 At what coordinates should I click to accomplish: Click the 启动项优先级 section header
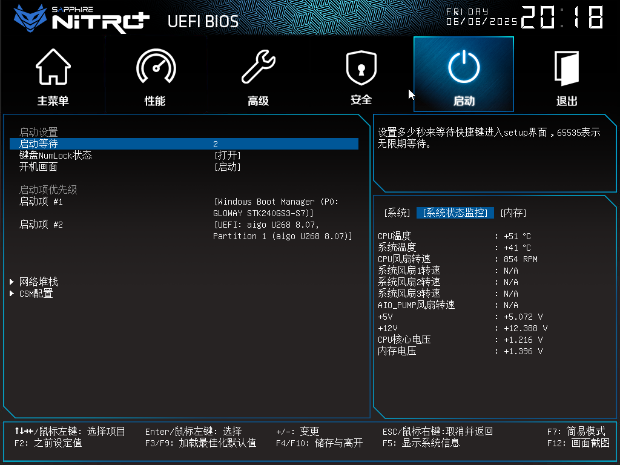(x=48, y=190)
